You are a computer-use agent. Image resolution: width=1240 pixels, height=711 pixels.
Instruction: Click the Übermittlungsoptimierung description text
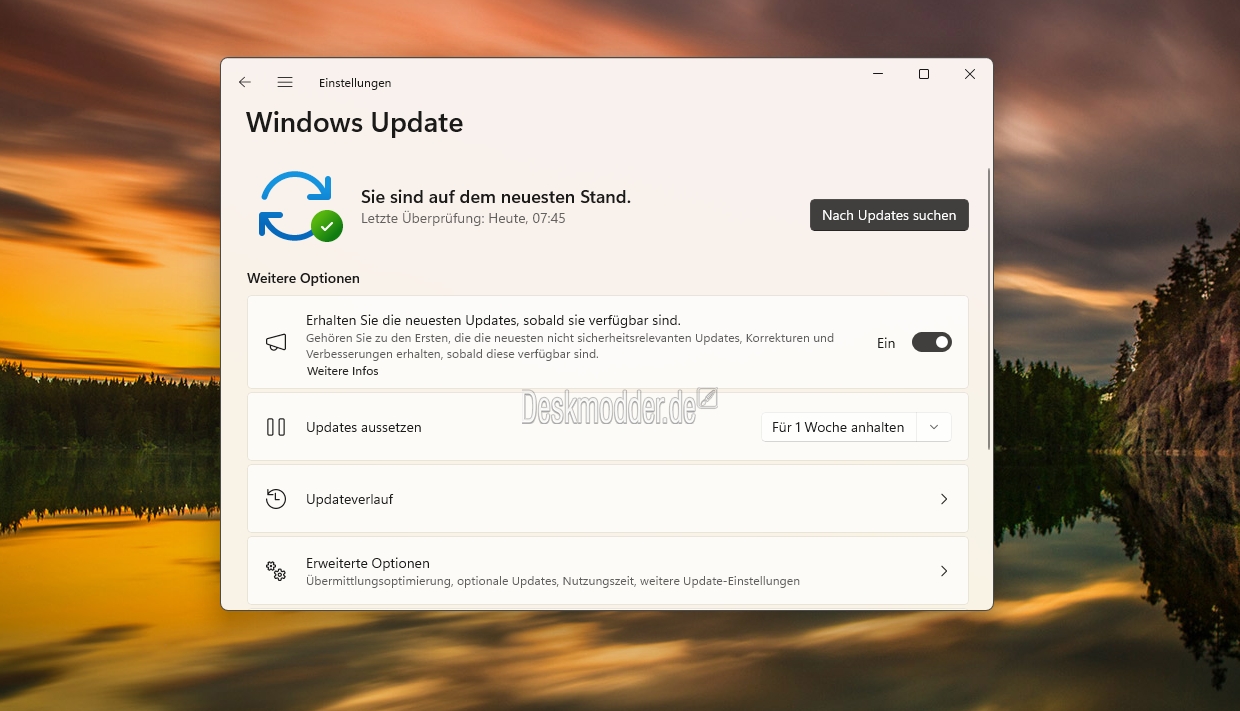(x=553, y=581)
